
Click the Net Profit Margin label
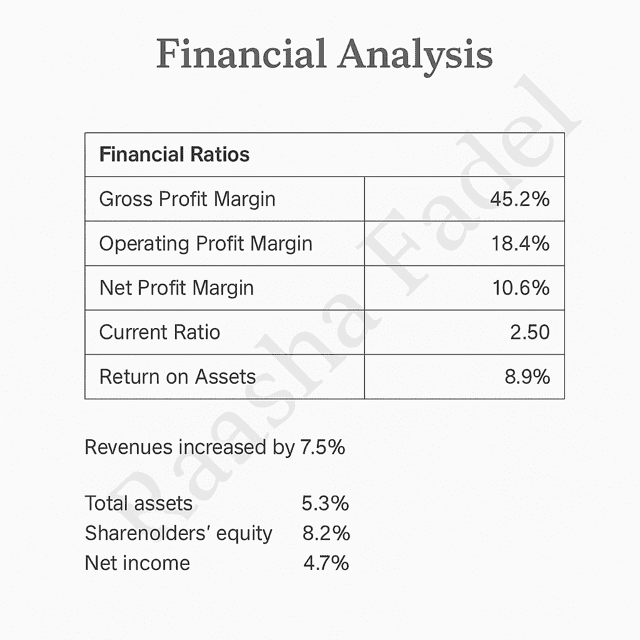tap(176, 288)
